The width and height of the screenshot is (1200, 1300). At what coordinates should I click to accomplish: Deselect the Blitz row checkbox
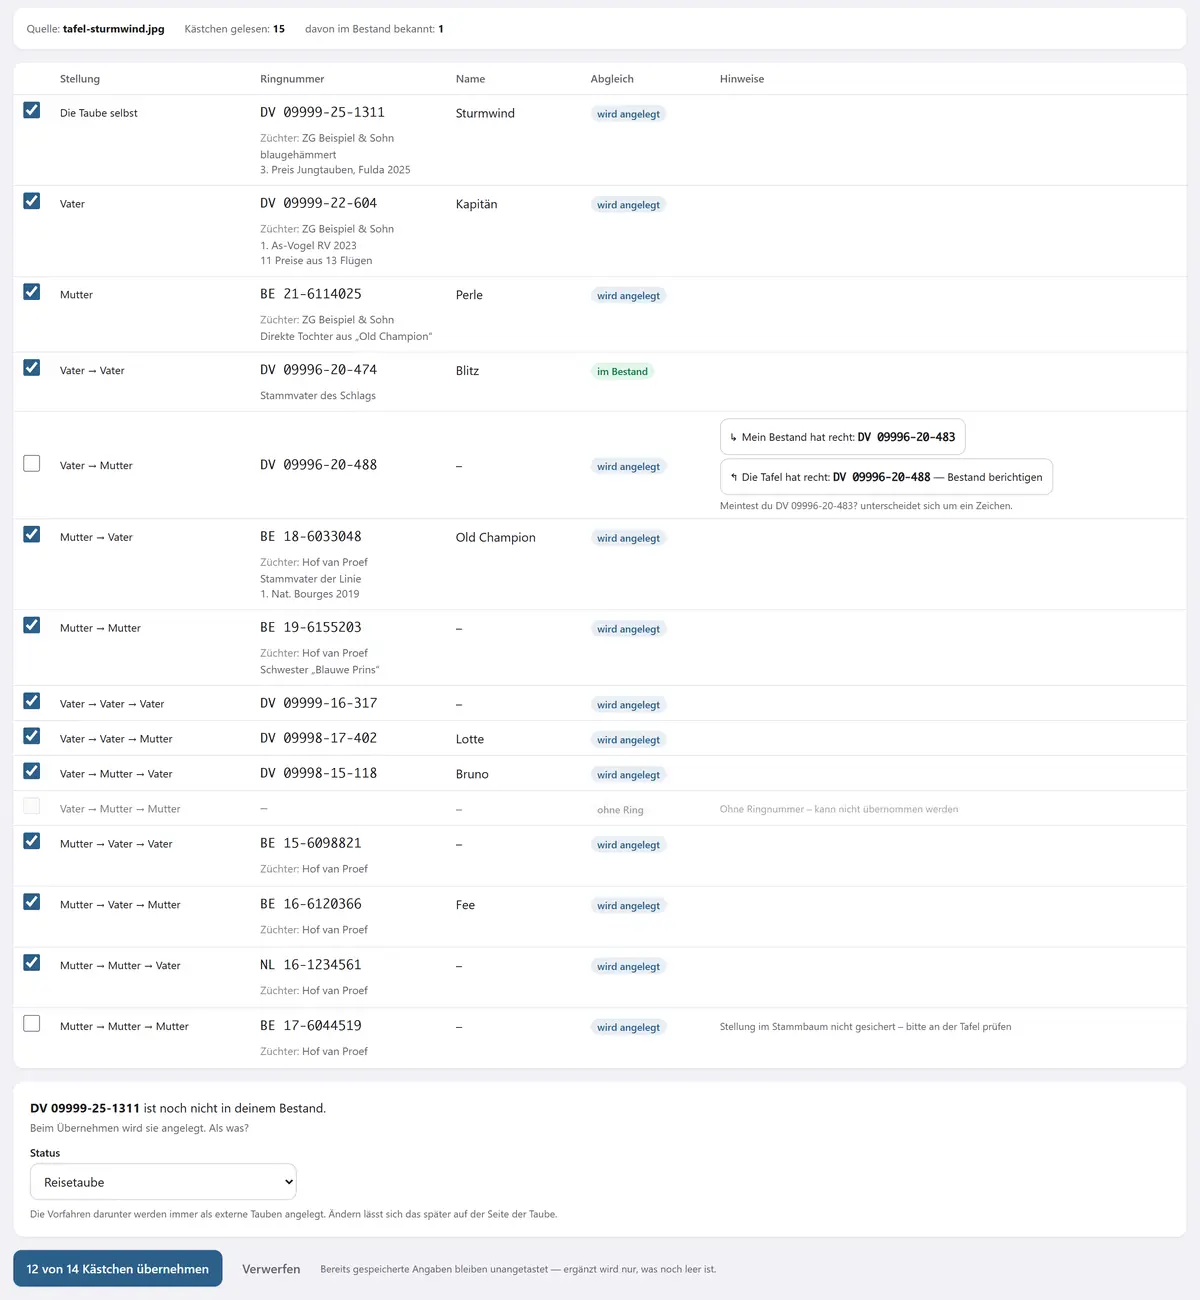(32, 368)
